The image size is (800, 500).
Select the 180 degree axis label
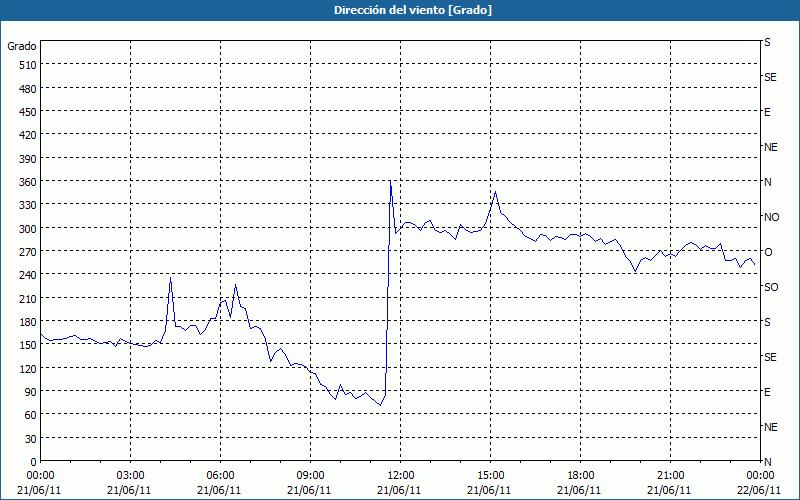28,322
